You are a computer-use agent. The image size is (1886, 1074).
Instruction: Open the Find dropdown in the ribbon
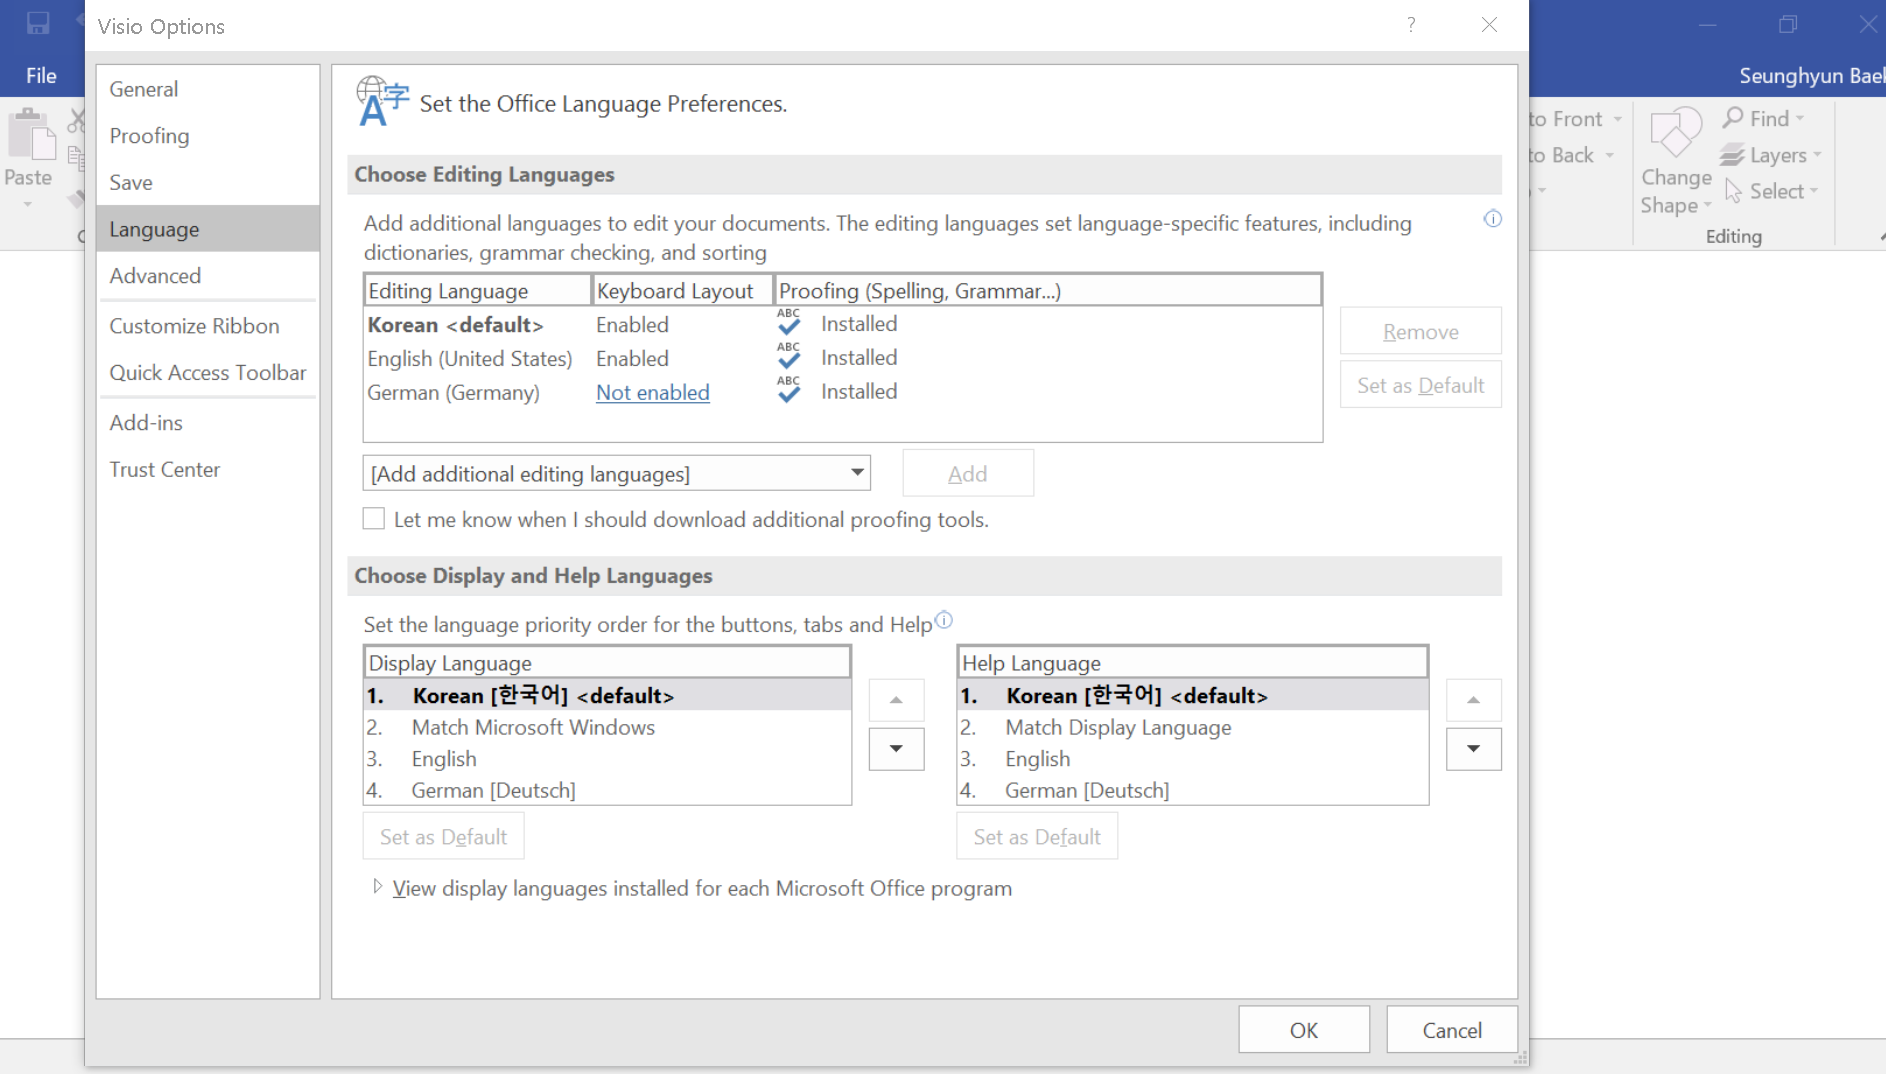[1764, 118]
